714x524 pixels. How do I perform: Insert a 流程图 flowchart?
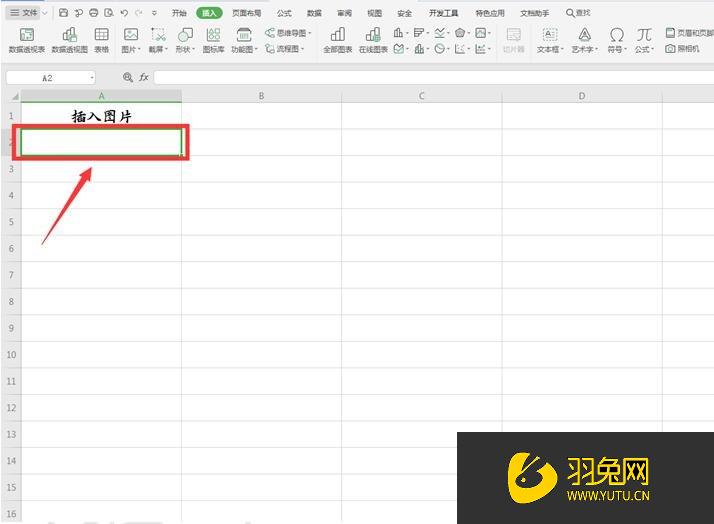tap(285, 48)
